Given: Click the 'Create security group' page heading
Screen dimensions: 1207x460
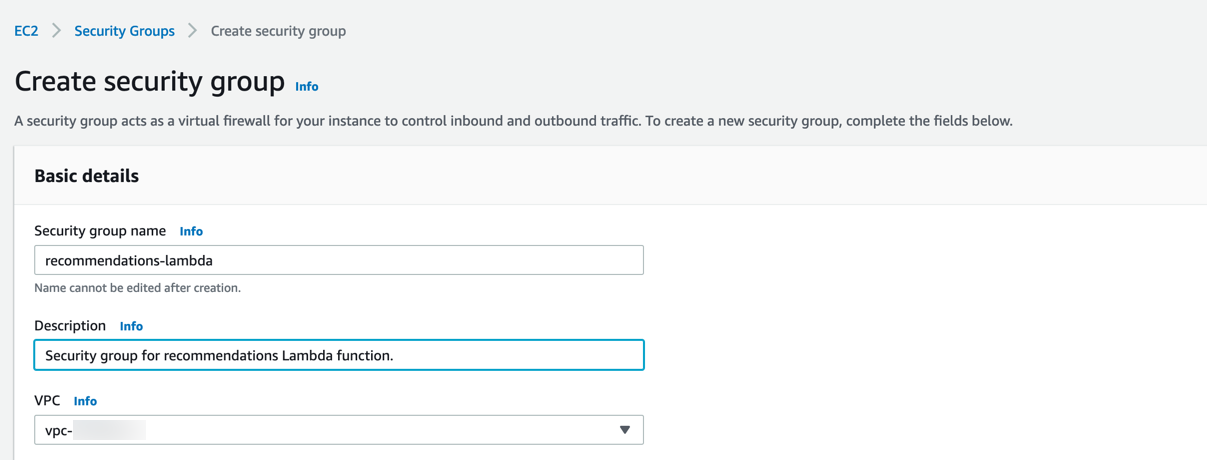Looking at the screenshot, I should click(x=150, y=82).
